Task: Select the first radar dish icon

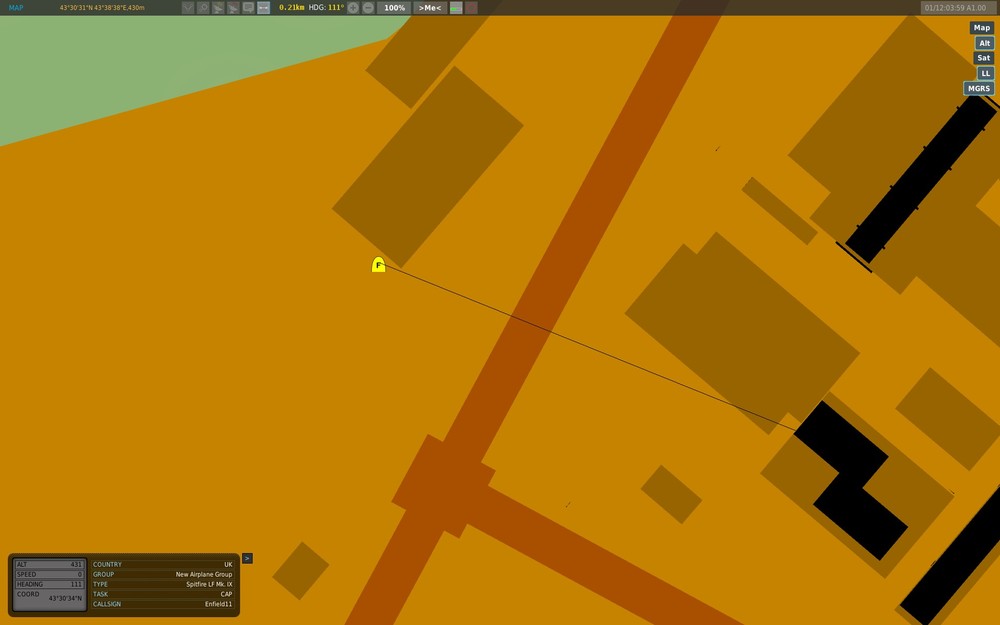Action: click(x=218, y=8)
